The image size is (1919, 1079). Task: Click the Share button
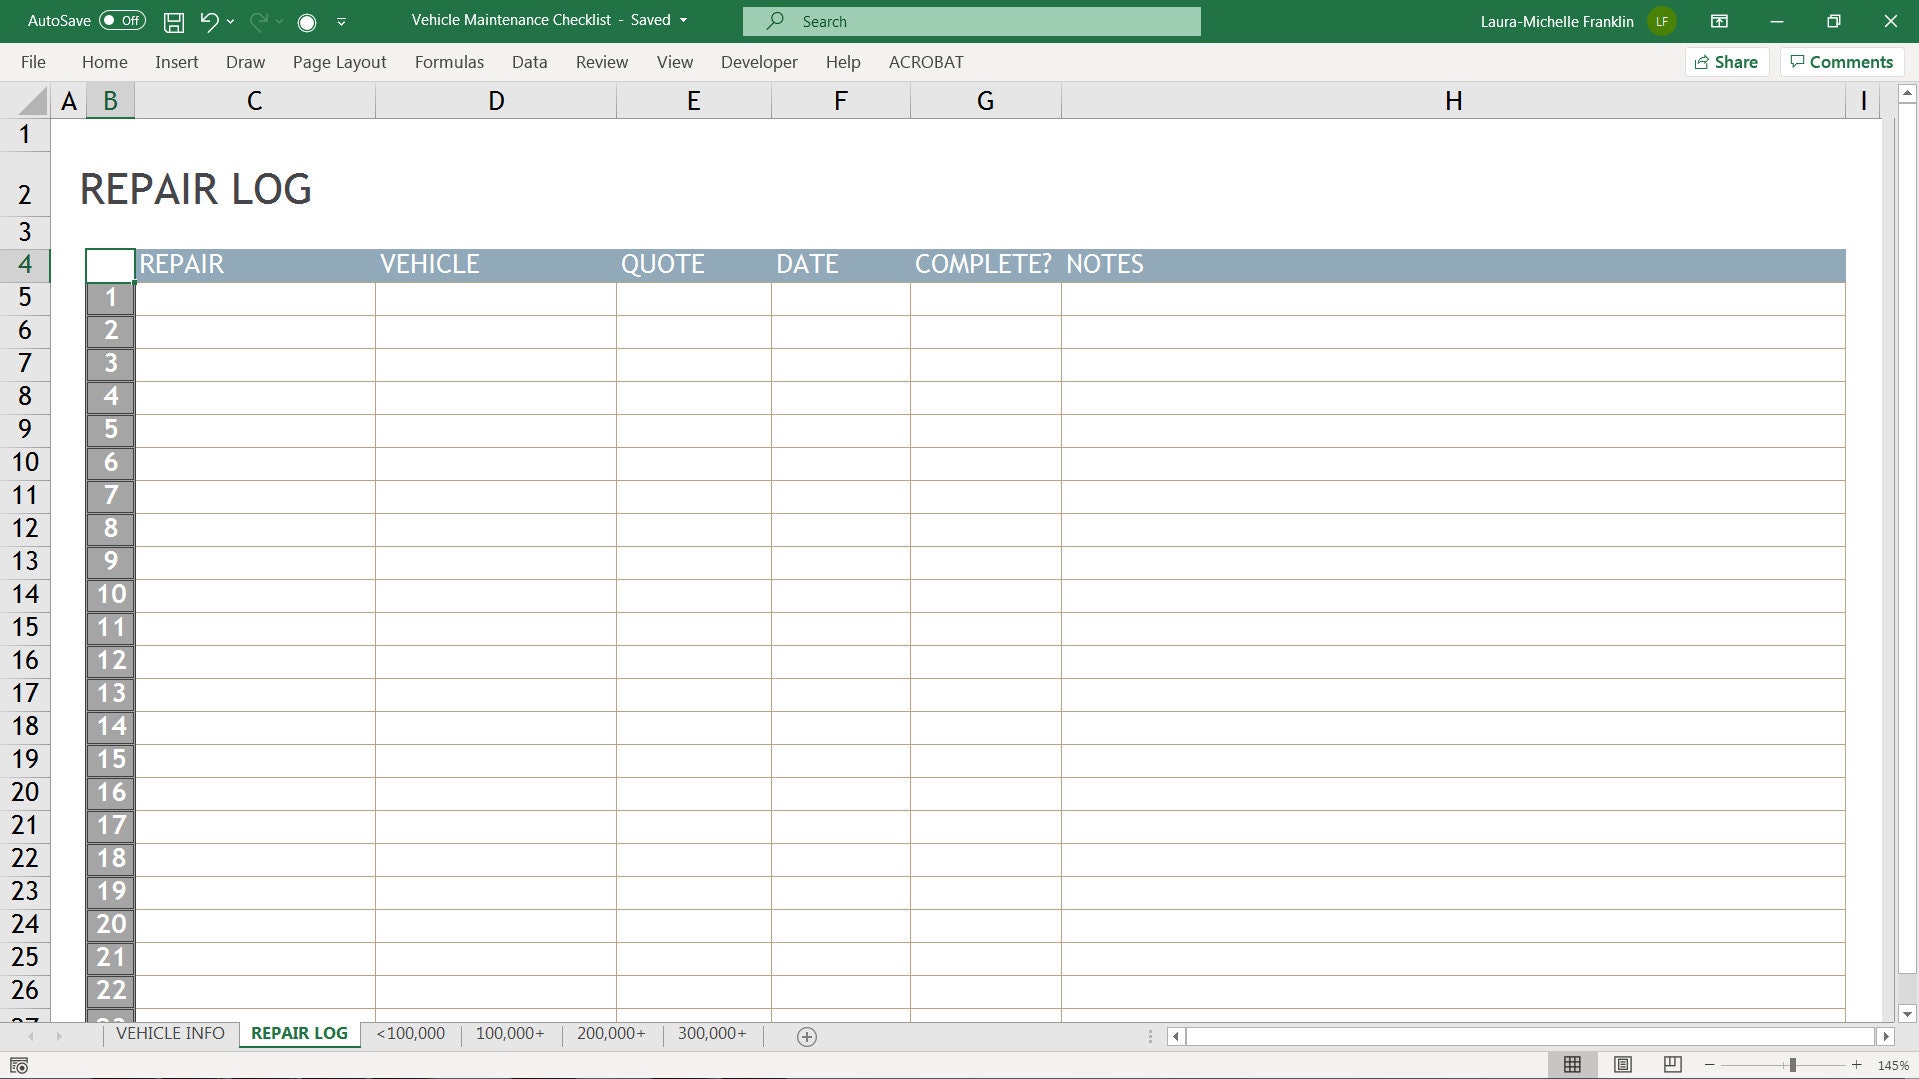click(1727, 61)
